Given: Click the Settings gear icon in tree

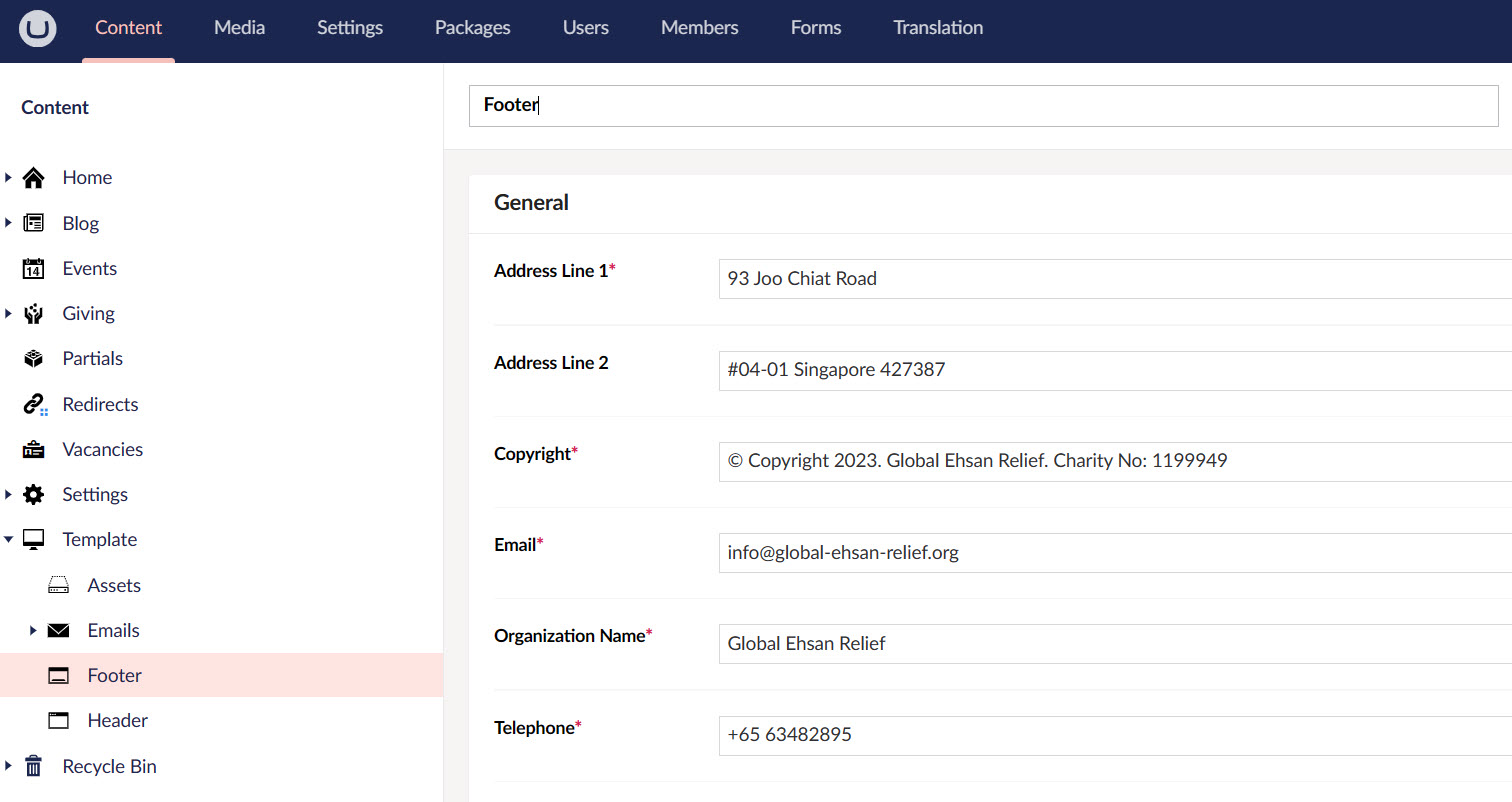Looking at the screenshot, I should (x=33, y=495).
